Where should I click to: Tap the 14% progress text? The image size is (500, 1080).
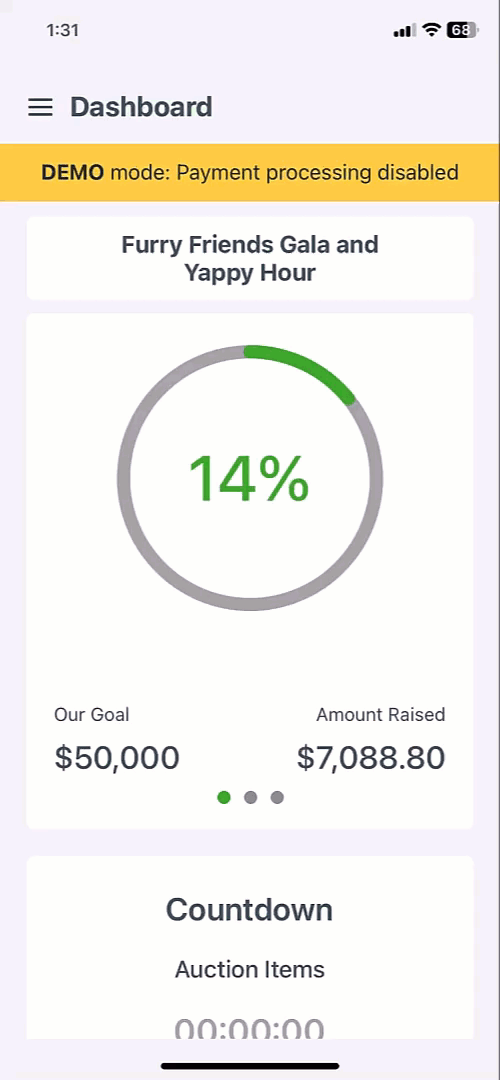[249, 479]
